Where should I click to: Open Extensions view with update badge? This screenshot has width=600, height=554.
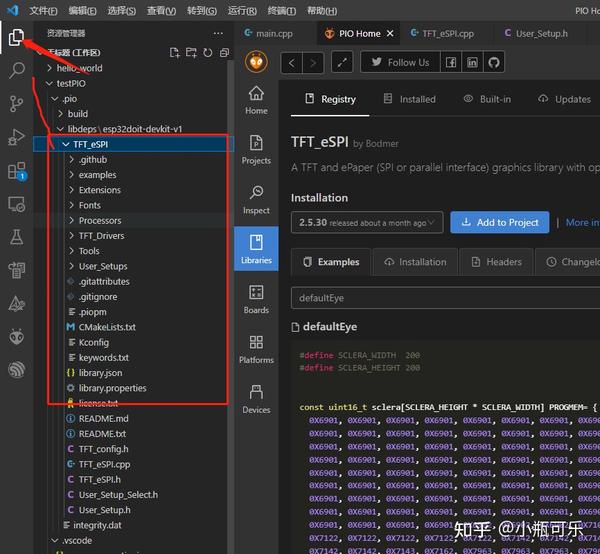(17, 171)
